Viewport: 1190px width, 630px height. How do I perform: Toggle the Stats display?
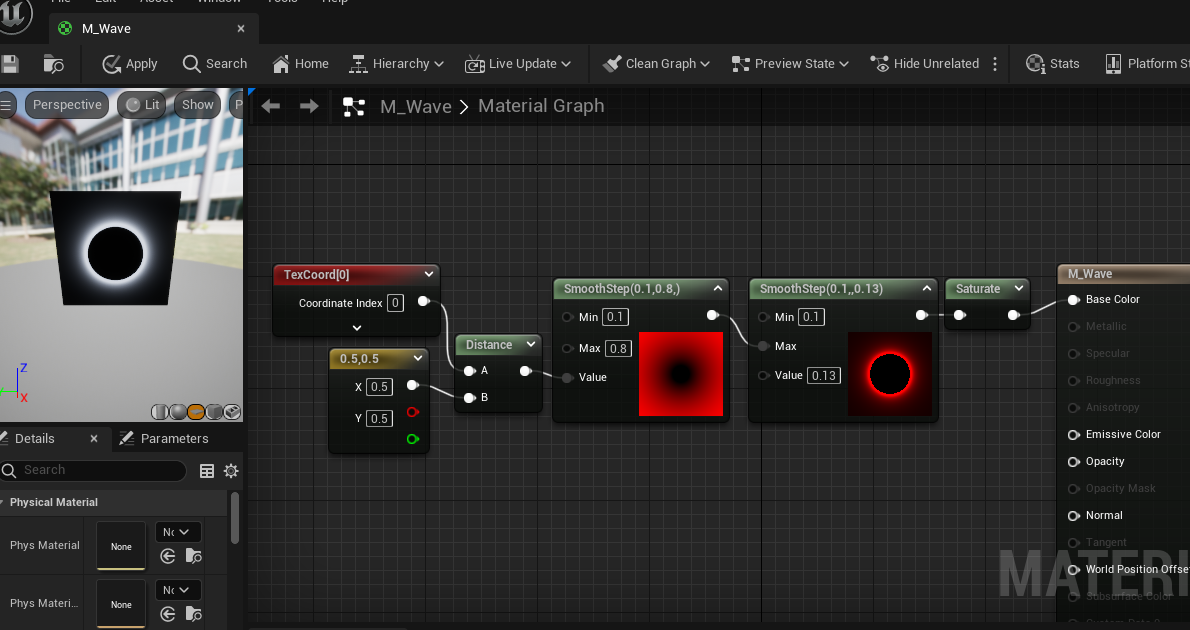coord(1052,64)
